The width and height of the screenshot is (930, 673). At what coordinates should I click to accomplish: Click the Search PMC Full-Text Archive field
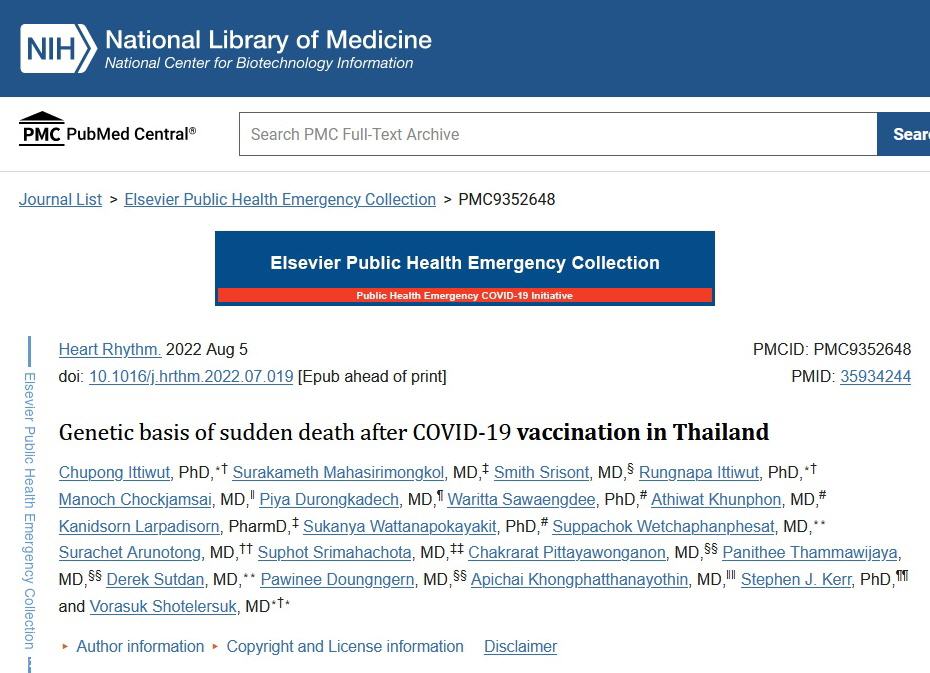pos(558,134)
